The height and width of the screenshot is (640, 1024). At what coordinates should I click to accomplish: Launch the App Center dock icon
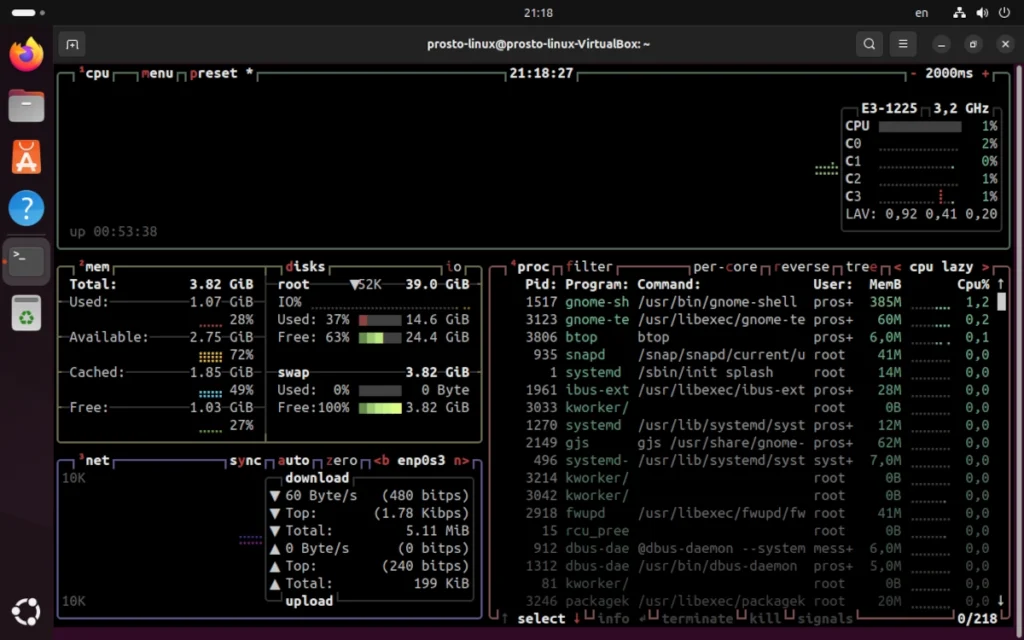(26, 157)
